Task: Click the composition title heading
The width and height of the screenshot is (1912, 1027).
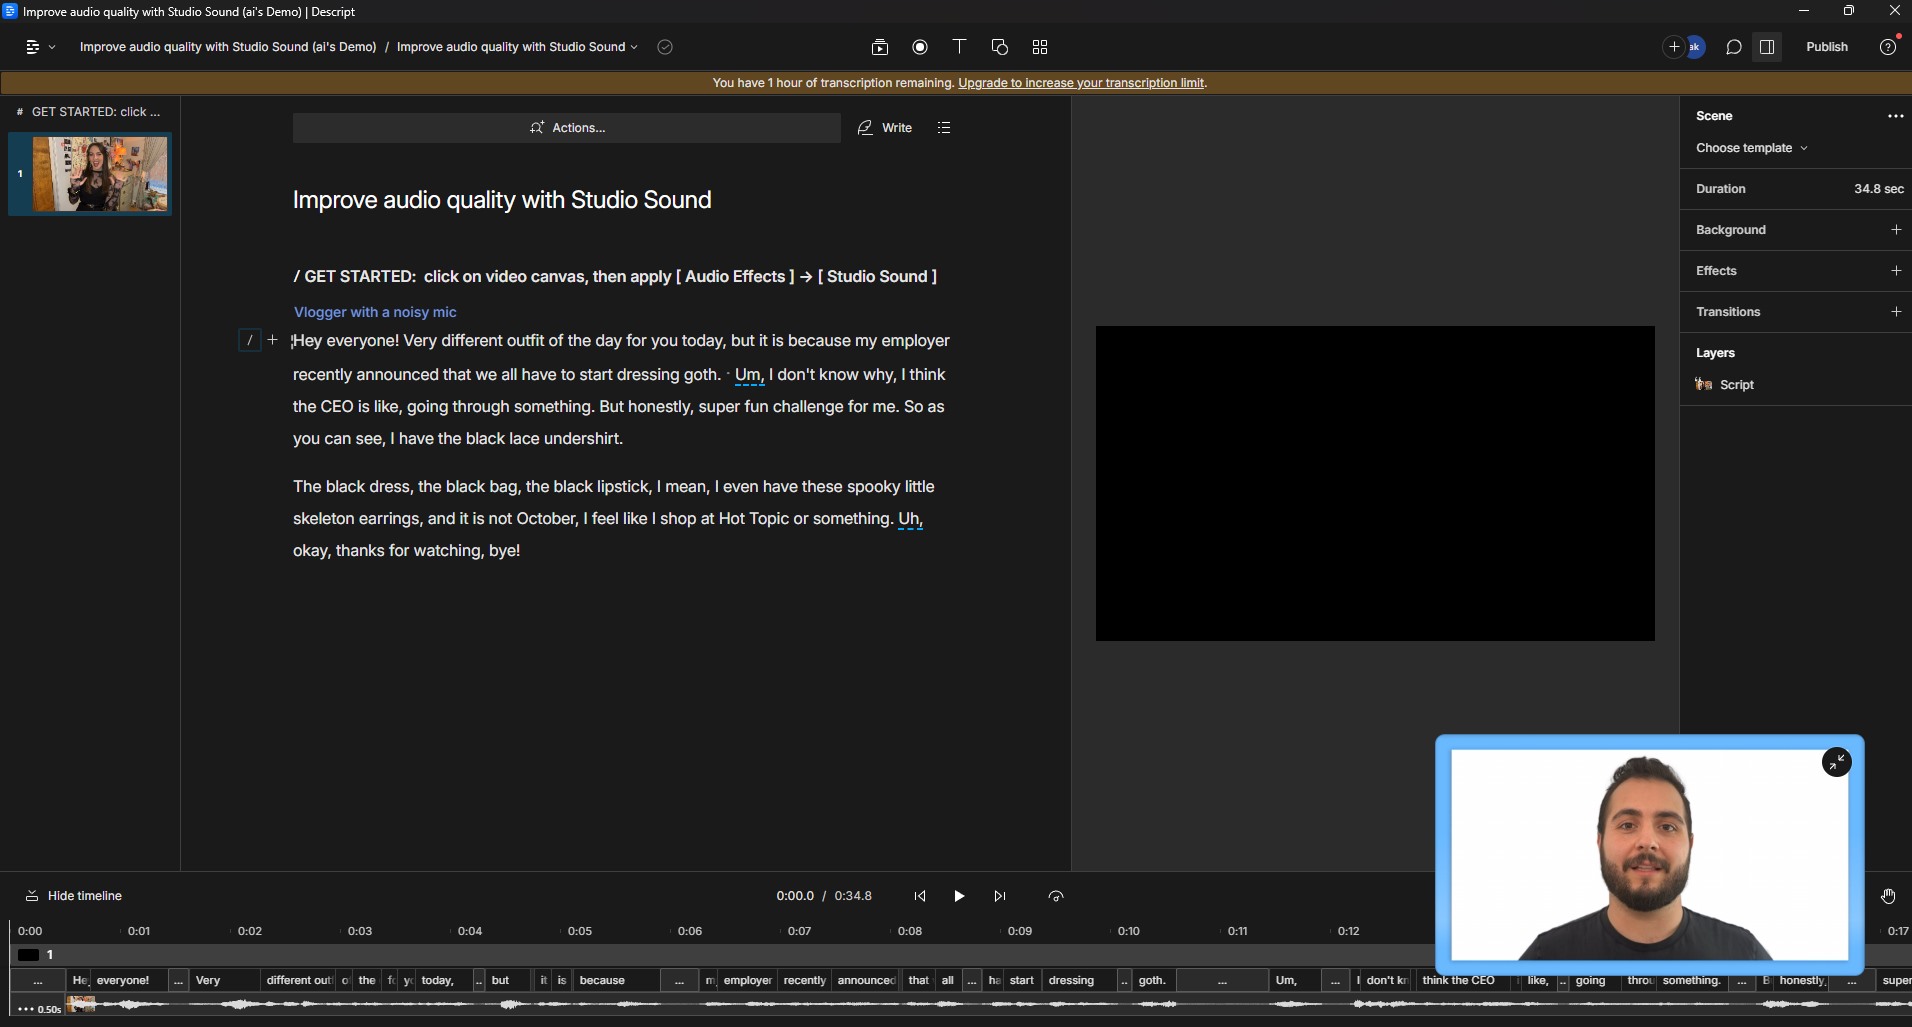Action: 502,200
